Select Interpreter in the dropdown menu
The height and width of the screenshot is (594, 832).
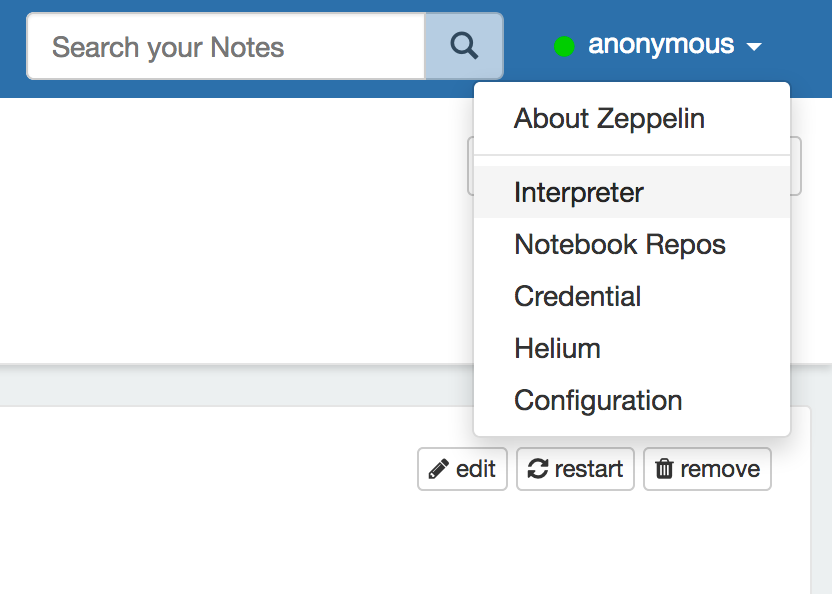(579, 192)
